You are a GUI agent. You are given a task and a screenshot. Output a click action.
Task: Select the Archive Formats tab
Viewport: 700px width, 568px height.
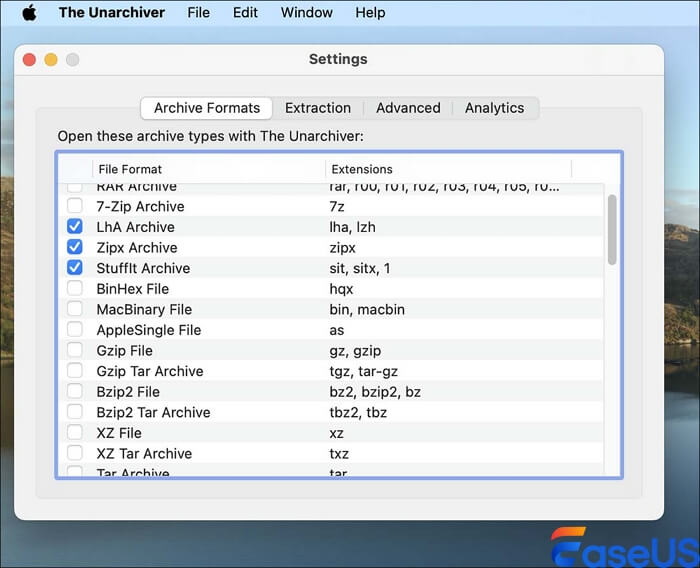click(x=207, y=108)
